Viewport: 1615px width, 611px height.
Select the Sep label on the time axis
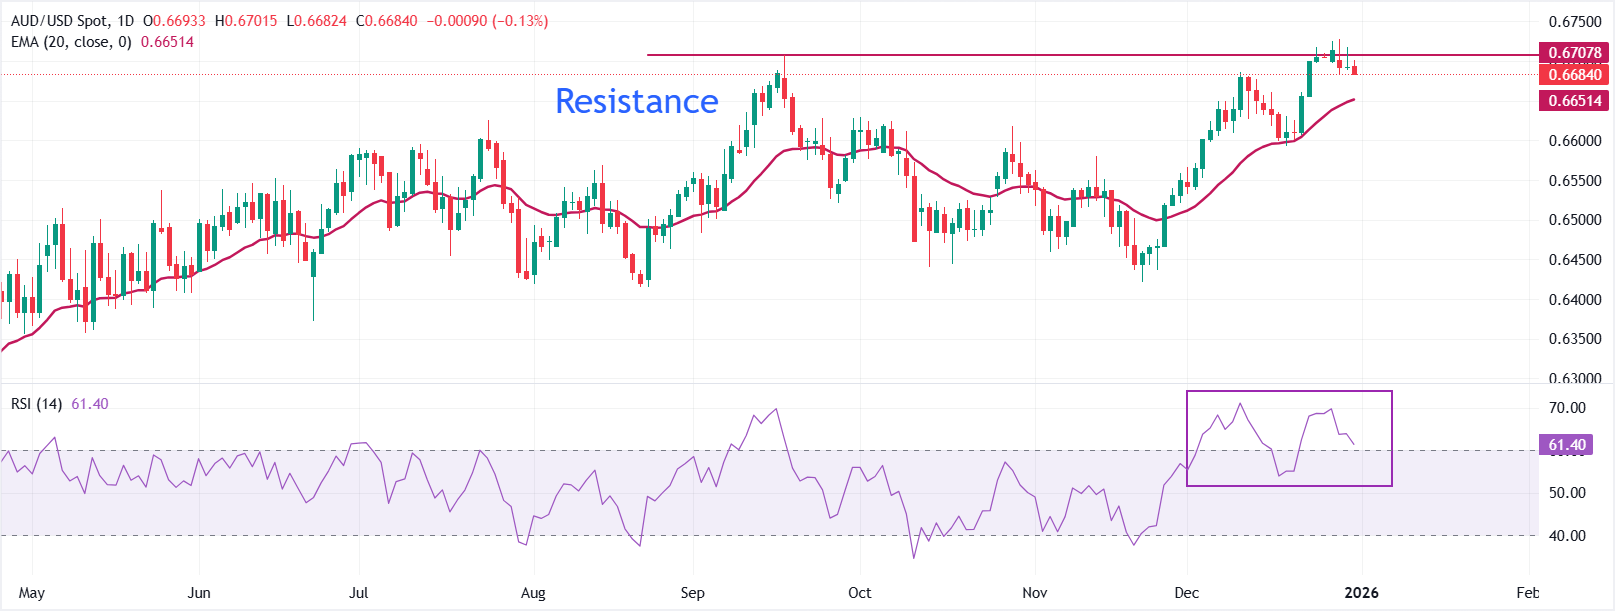click(692, 593)
